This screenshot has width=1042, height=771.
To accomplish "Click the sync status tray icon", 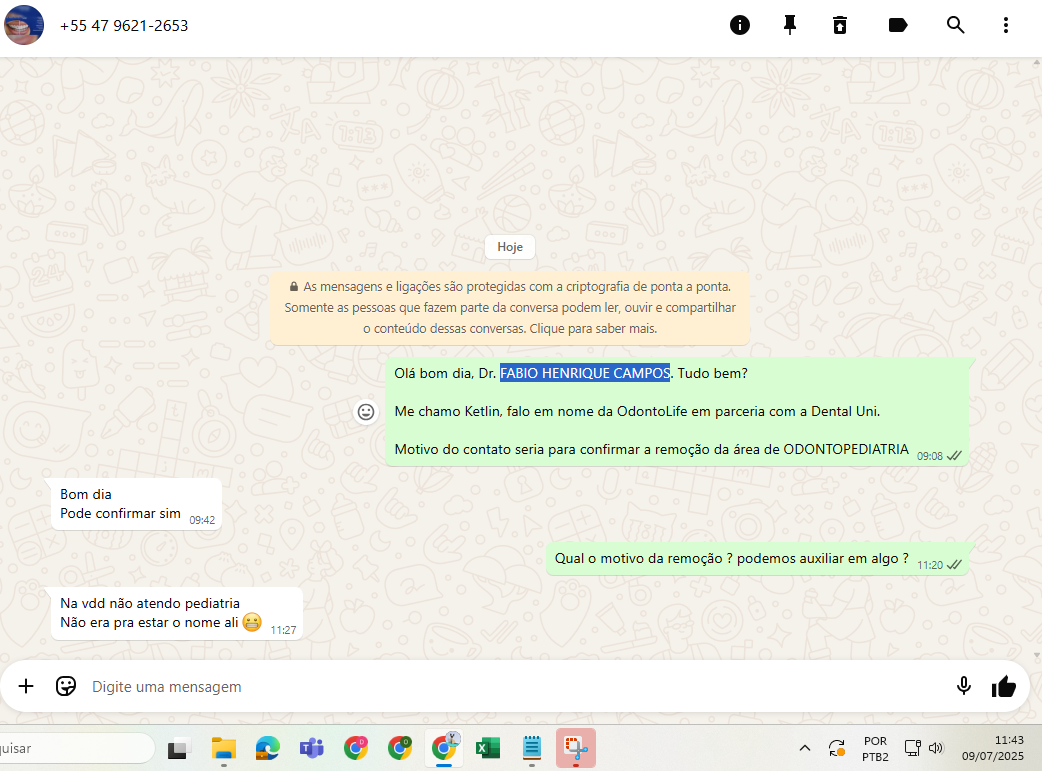I will point(837,748).
